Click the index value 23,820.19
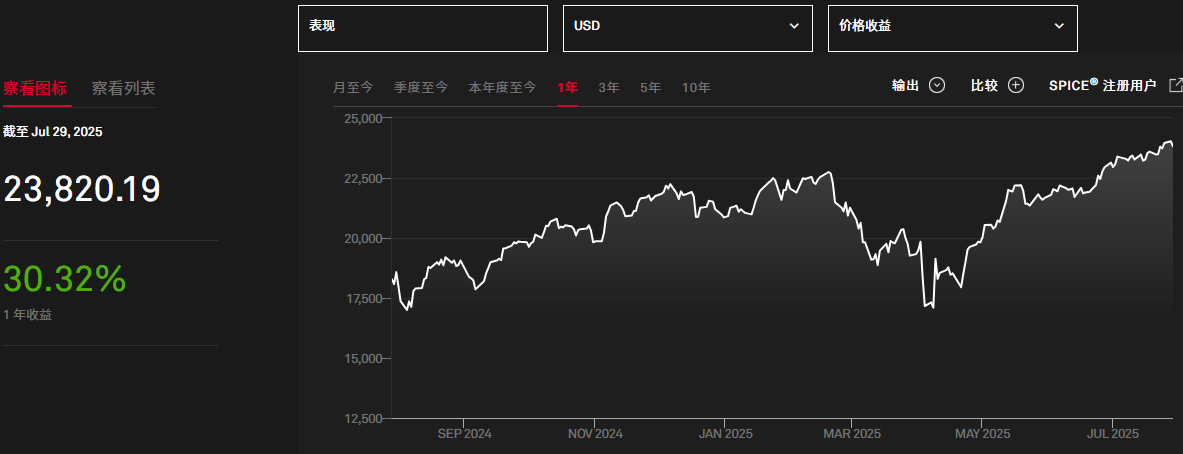1183x454 pixels. pos(82,188)
